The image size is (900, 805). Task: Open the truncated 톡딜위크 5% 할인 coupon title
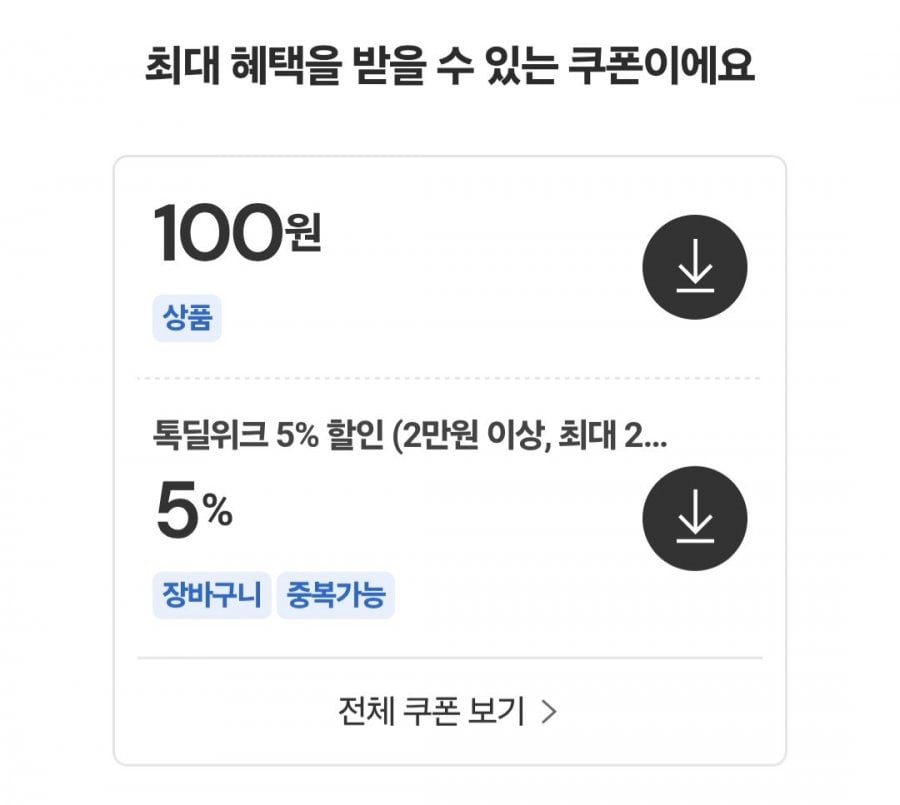pos(409,435)
